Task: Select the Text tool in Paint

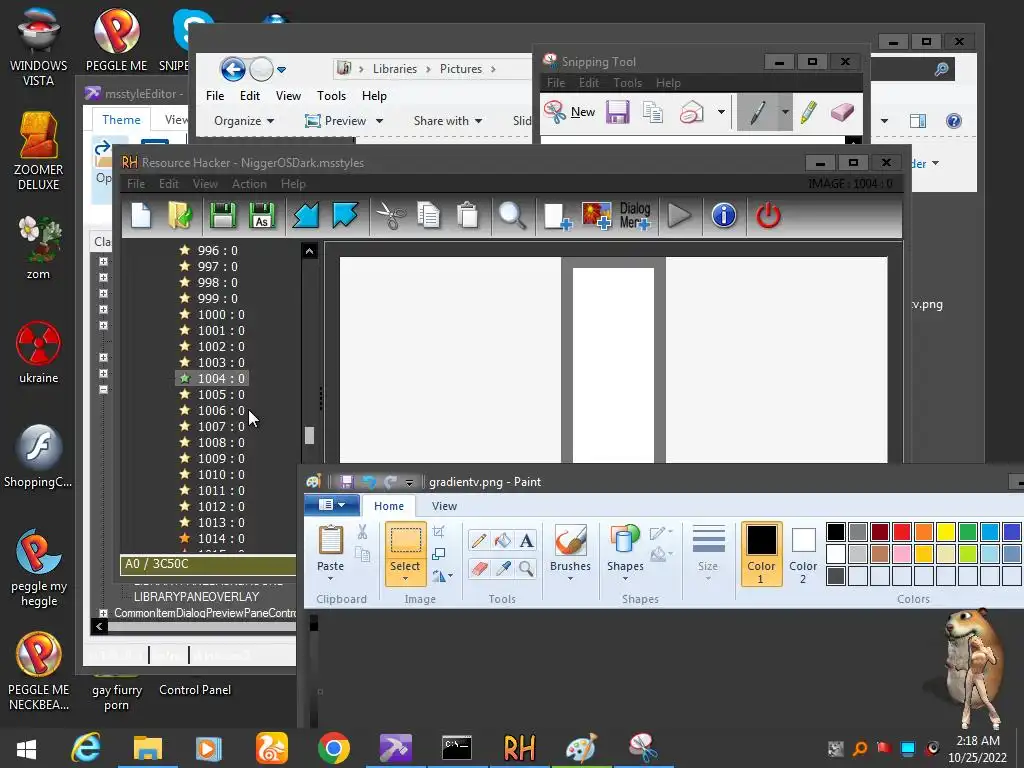Action: click(x=526, y=540)
